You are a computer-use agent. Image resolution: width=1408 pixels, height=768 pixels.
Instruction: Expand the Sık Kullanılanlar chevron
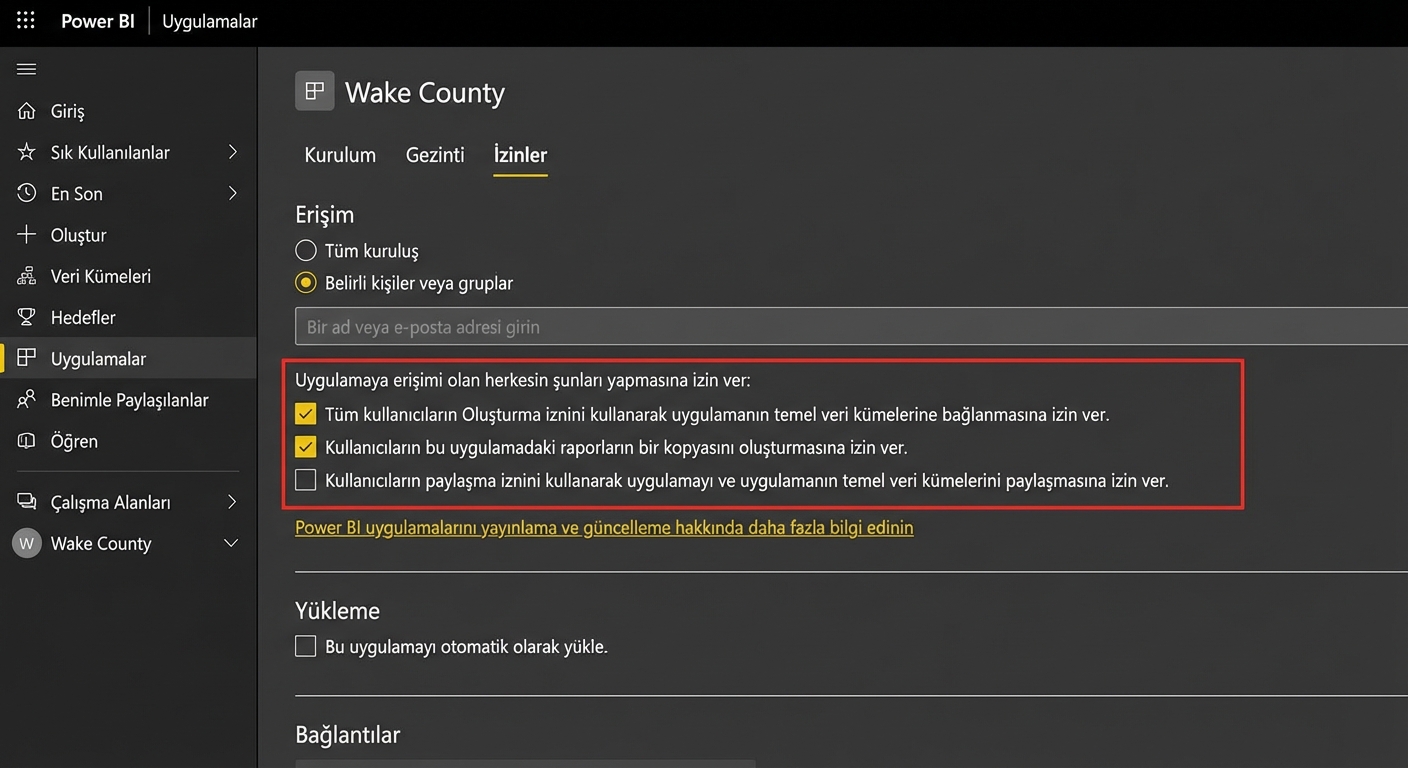pyautogui.click(x=232, y=152)
